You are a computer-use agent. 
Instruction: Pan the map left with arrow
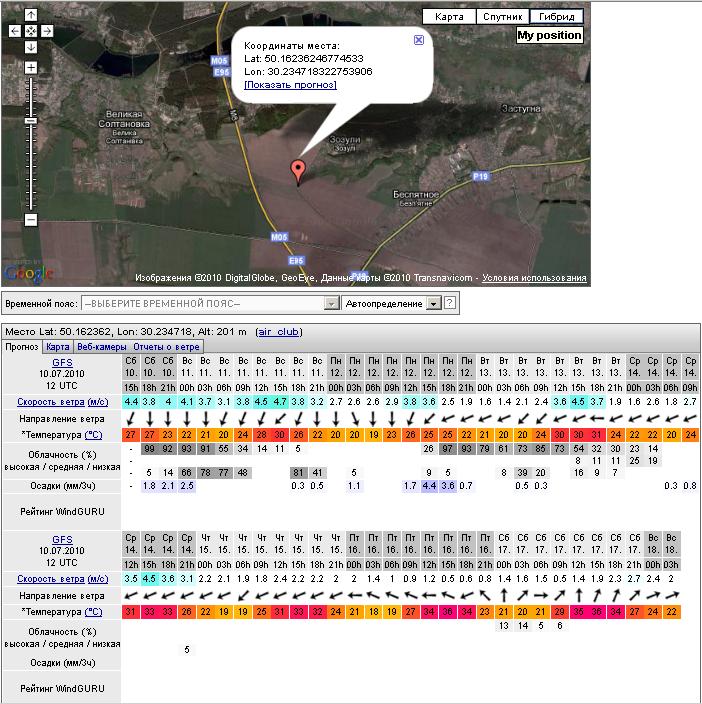click(15, 31)
